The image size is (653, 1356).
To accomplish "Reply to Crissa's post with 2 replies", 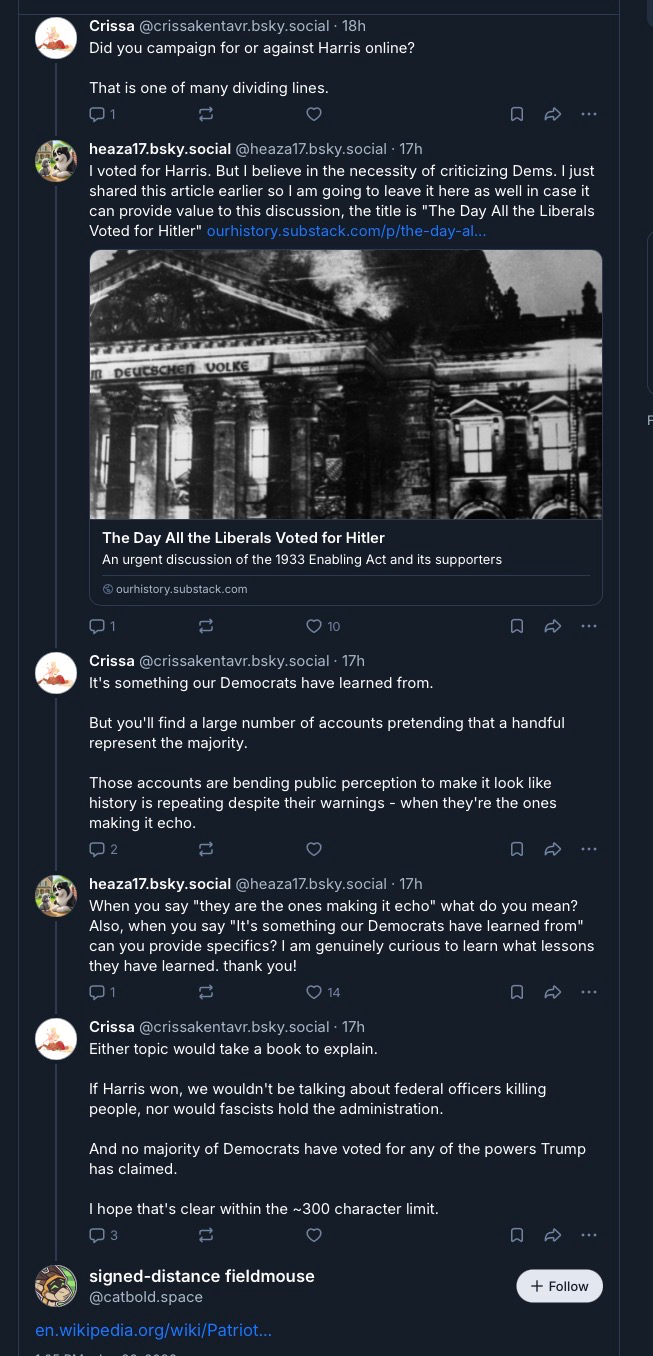I will (x=98, y=849).
